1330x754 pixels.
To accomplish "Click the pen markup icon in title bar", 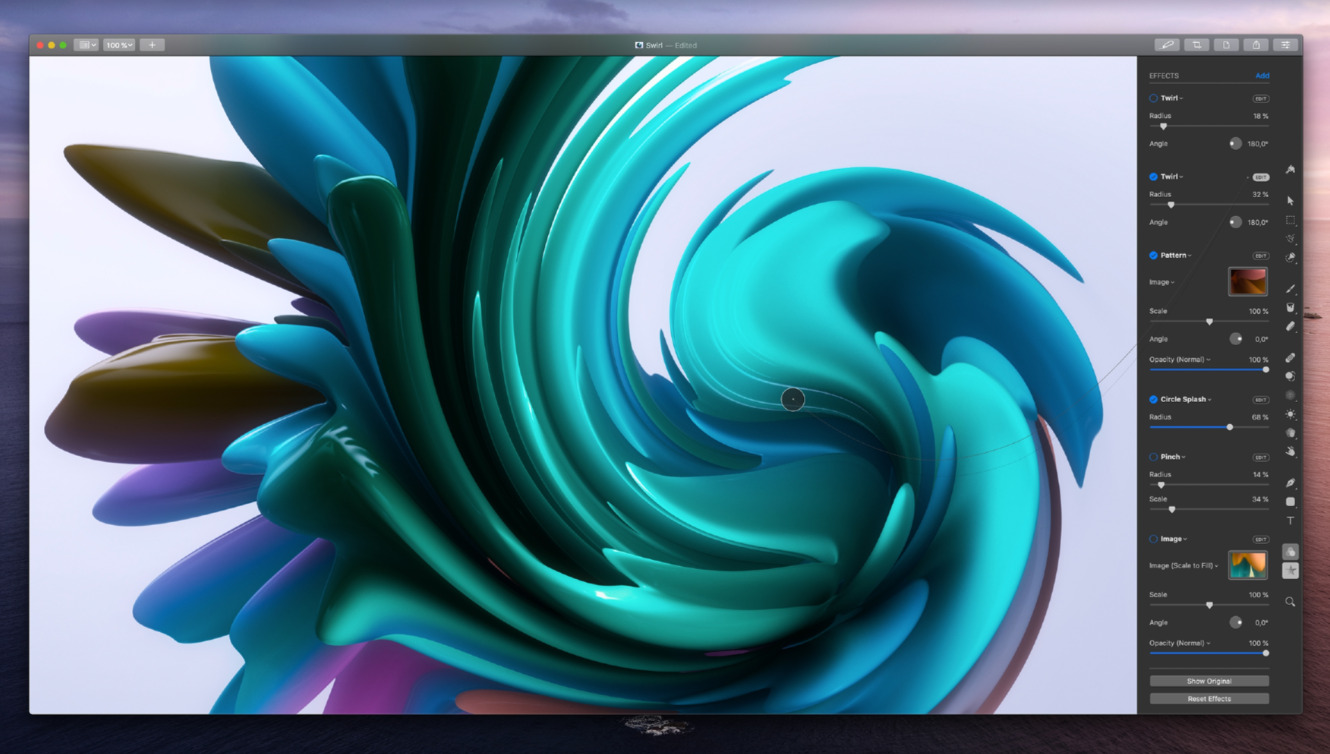I will 1167,45.
